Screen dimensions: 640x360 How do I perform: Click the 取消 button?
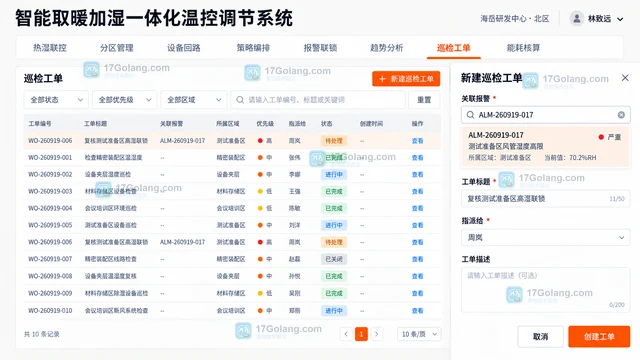point(540,337)
